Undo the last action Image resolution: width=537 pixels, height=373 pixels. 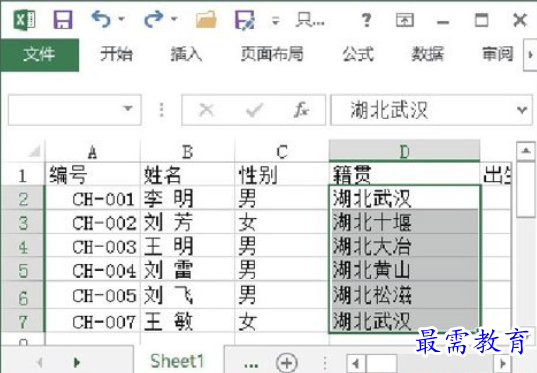(x=101, y=19)
